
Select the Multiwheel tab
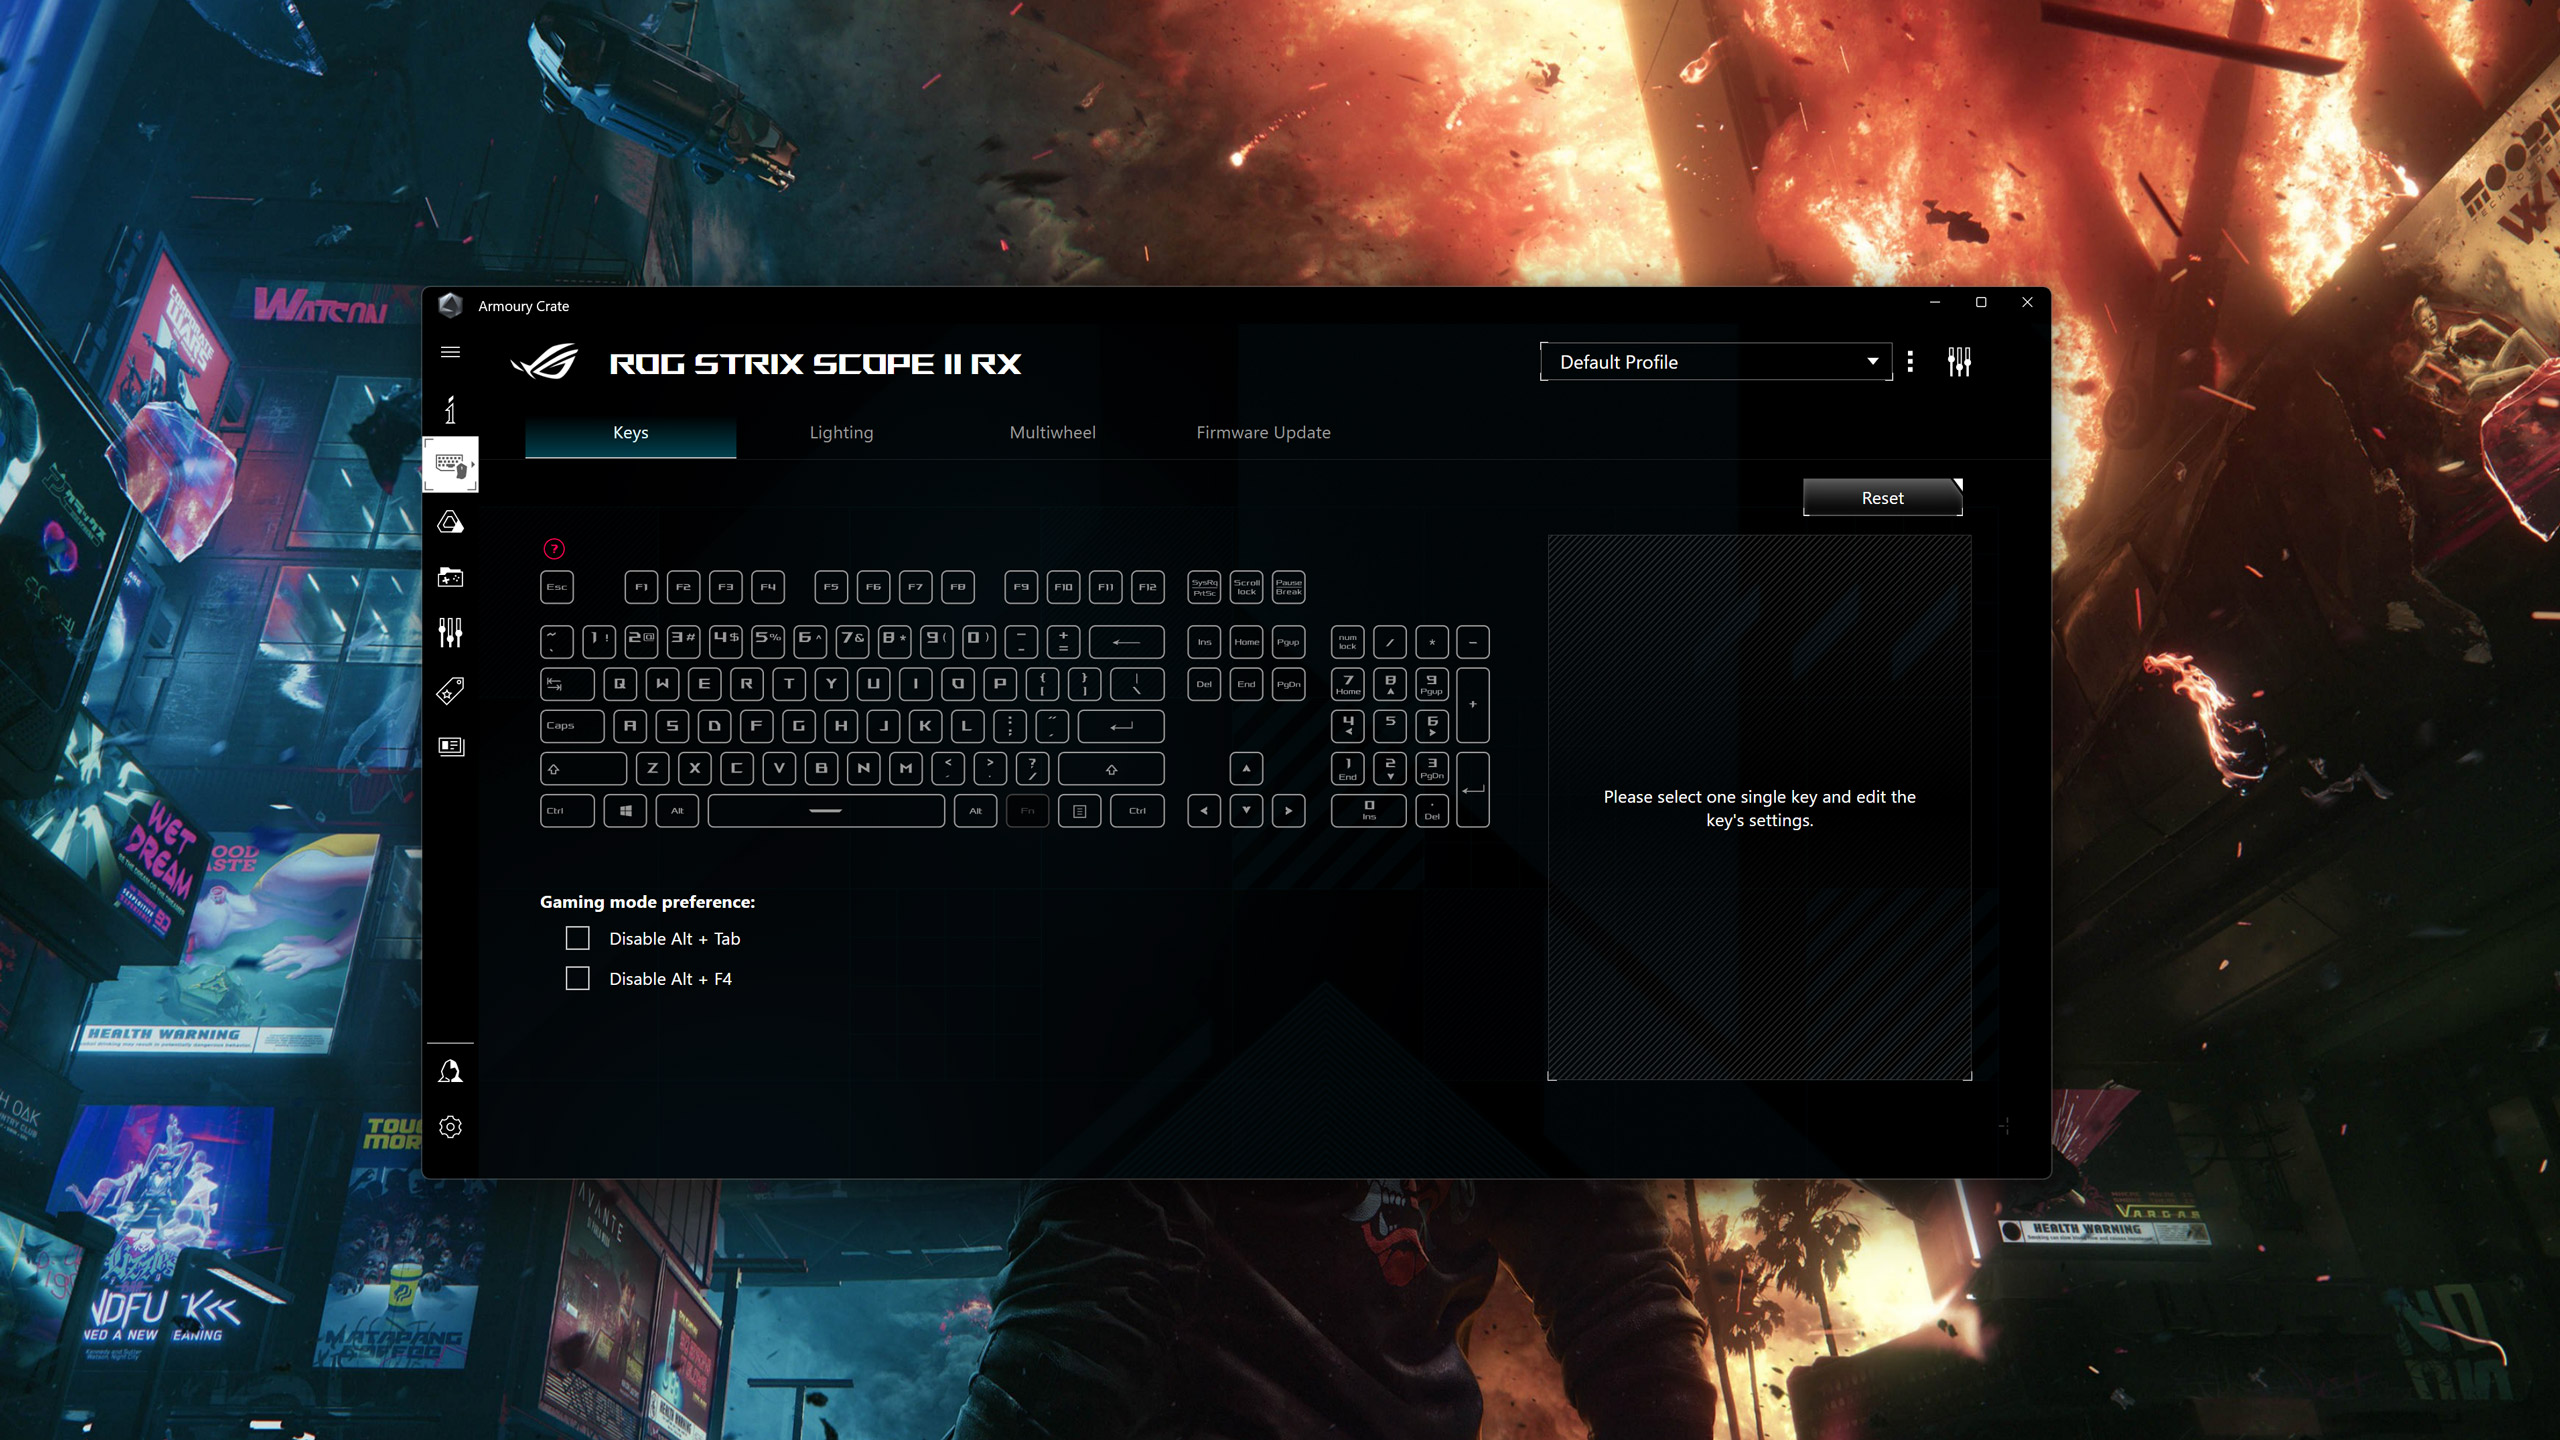pos(1051,431)
